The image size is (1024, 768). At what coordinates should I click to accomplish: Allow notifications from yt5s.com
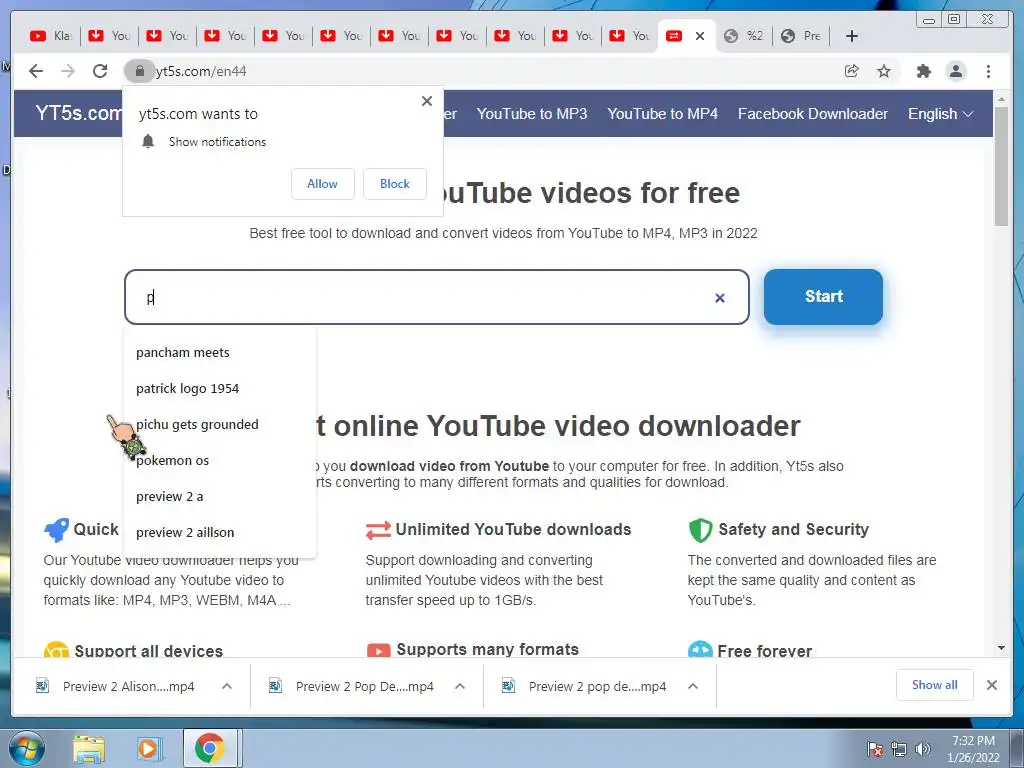[323, 184]
